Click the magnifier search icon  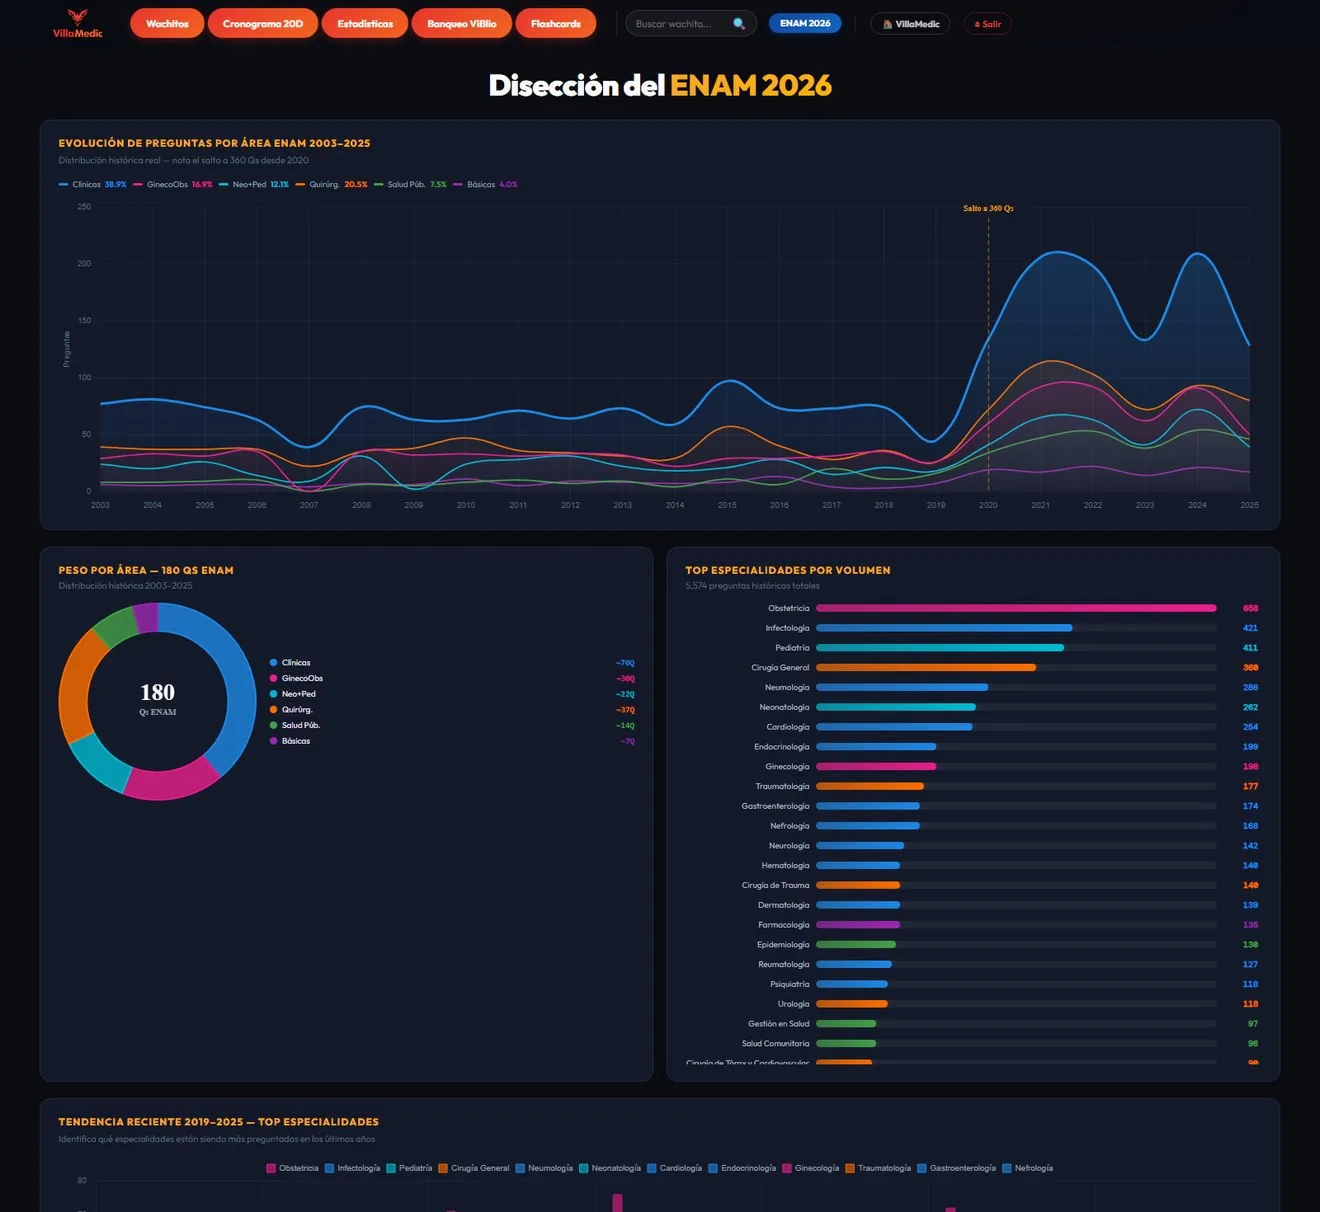tap(739, 24)
